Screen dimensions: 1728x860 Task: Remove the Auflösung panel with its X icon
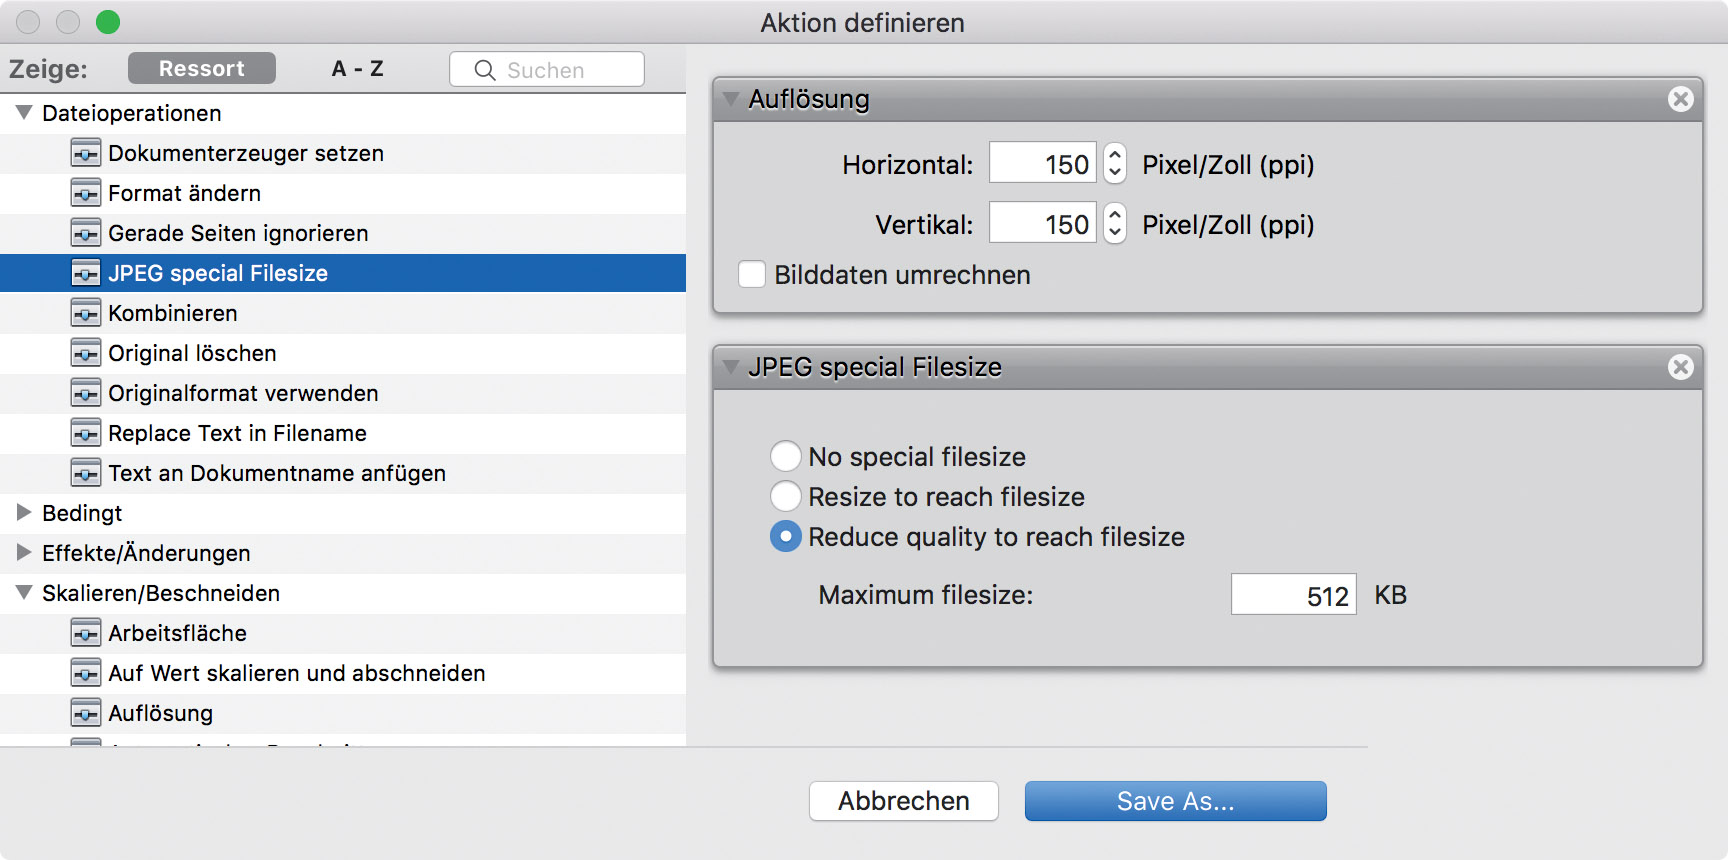[x=1681, y=99]
